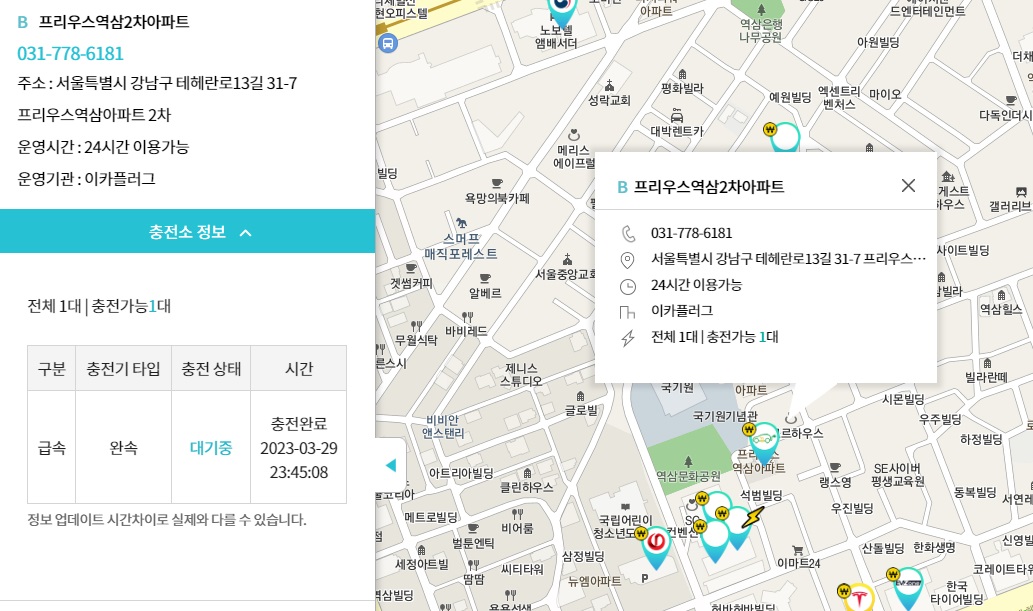Click the lightning icon beside the charger count
The height and width of the screenshot is (611, 1033).
pyautogui.click(x=626, y=337)
